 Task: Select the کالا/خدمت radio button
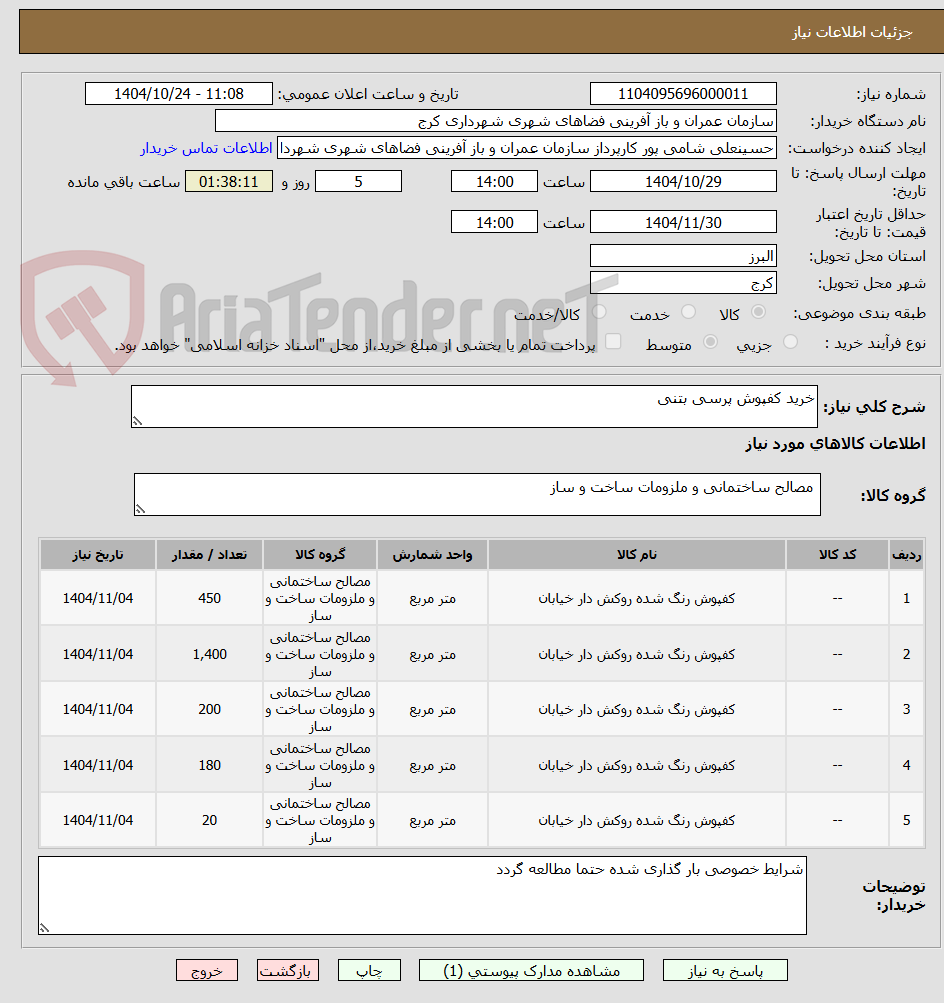[598, 312]
